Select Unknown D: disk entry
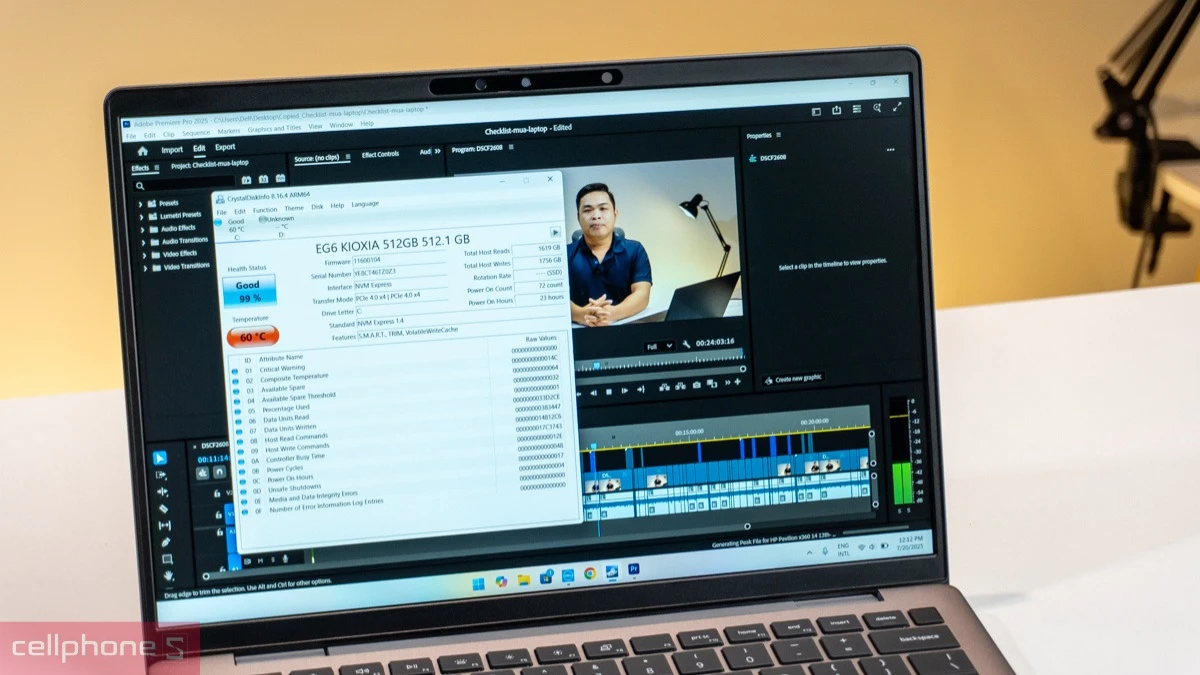Image resolution: width=1200 pixels, height=675 pixels. [278, 225]
